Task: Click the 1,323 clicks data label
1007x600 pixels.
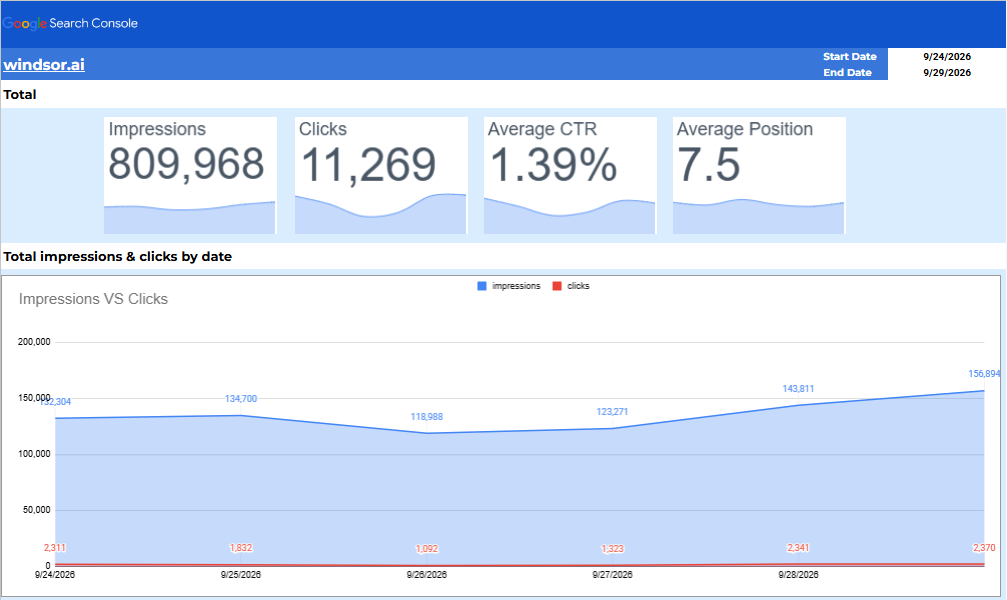Action: click(x=612, y=549)
